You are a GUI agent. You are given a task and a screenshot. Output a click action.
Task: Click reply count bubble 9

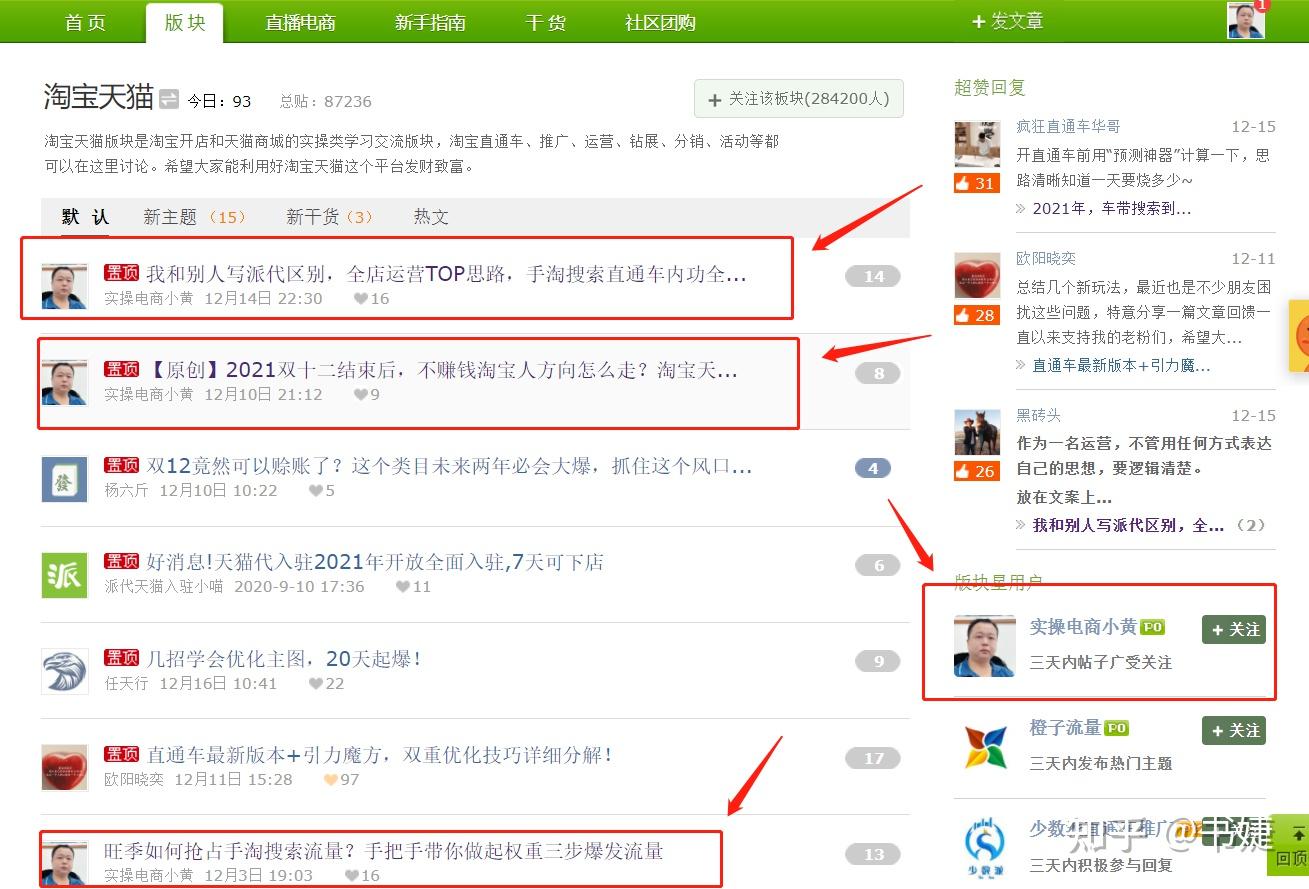click(x=878, y=660)
